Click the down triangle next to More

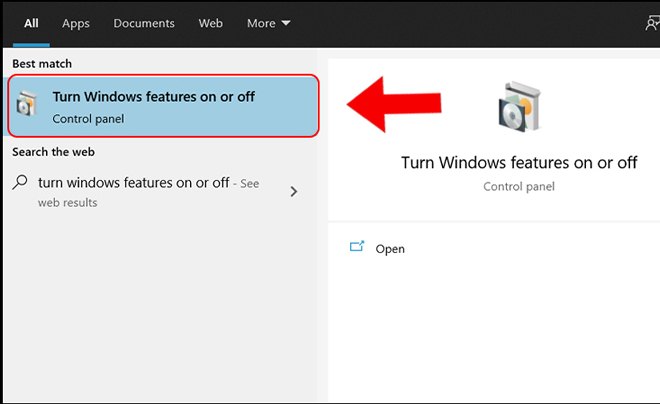[286, 23]
